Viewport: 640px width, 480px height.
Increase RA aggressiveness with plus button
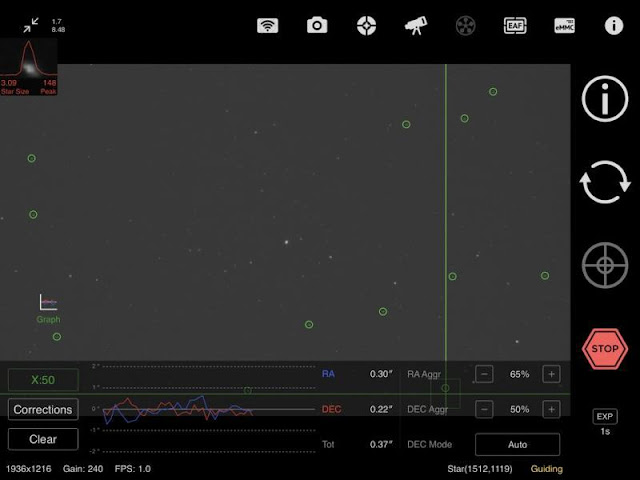[x=550, y=374]
